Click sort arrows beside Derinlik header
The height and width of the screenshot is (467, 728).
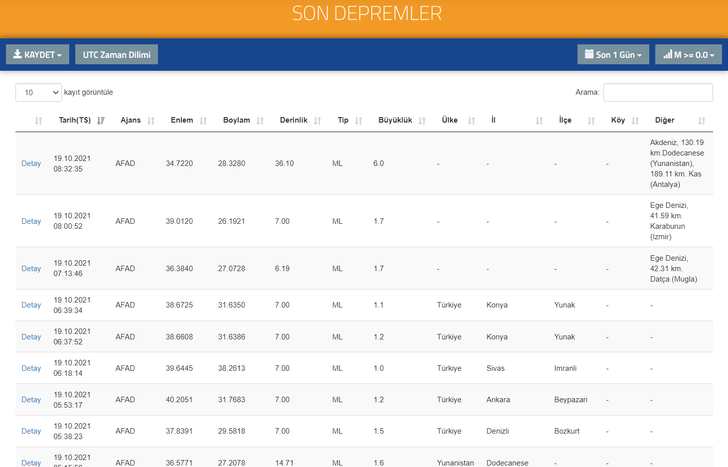[x=318, y=121]
